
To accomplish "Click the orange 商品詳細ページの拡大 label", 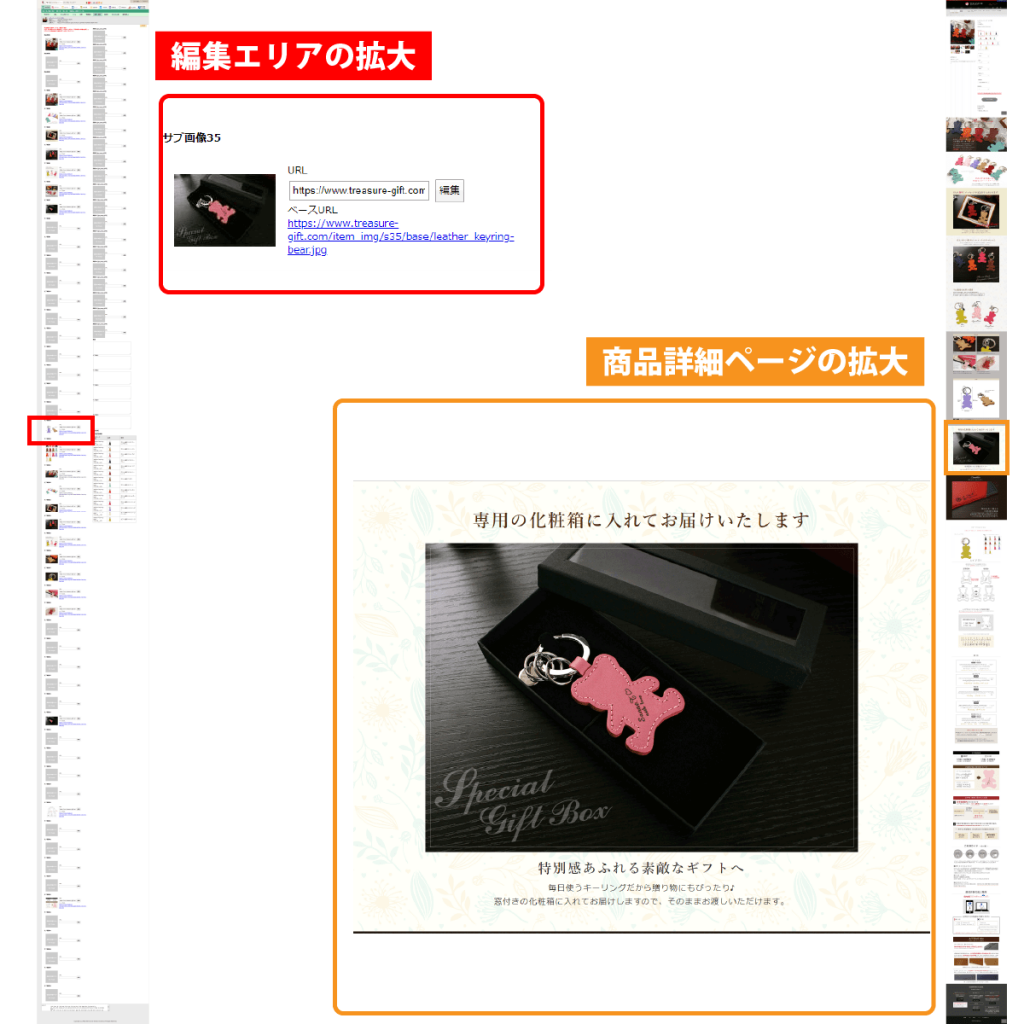I will coord(755,361).
